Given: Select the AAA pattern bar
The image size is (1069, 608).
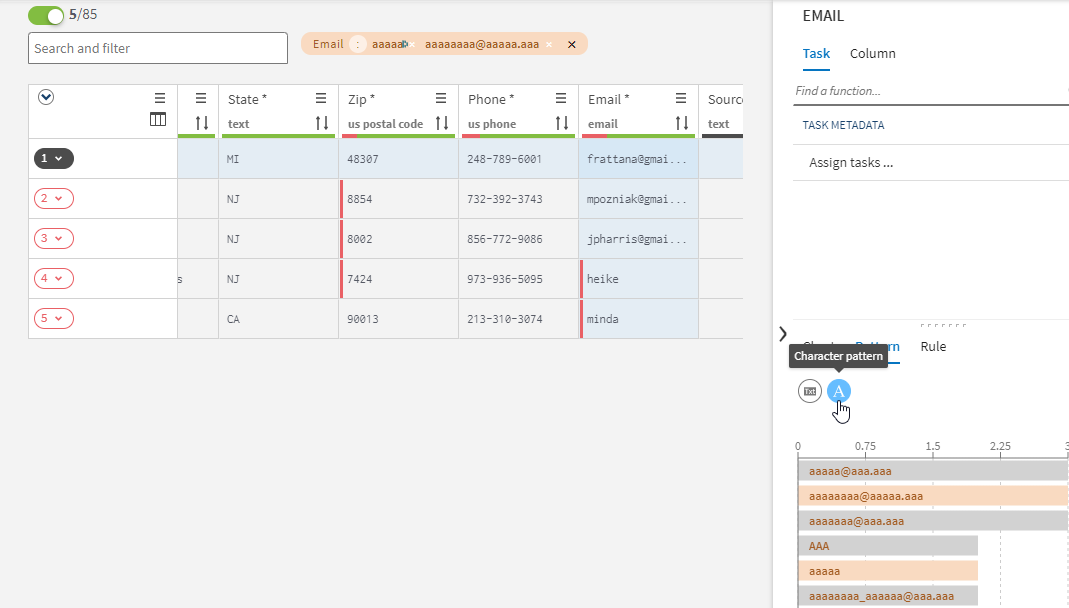Looking at the screenshot, I should [x=888, y=546].
